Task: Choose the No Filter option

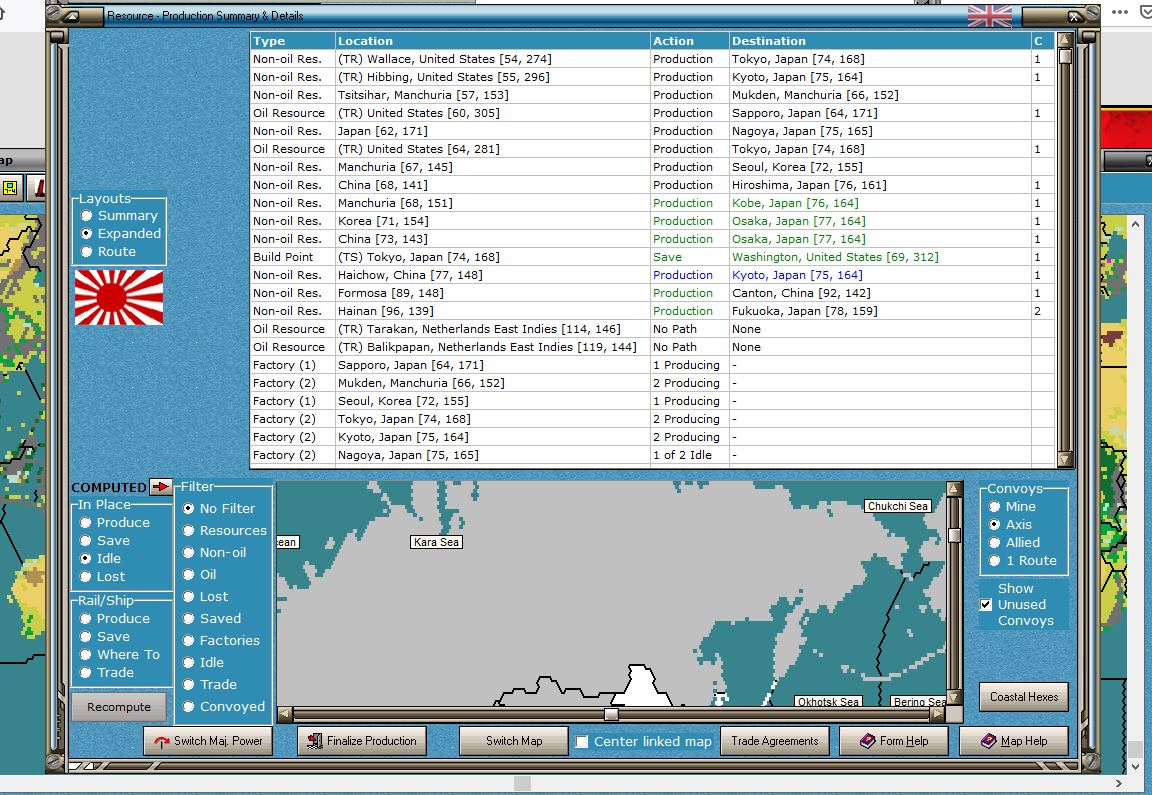Action: pyautogui.click(x=189, y=508)
